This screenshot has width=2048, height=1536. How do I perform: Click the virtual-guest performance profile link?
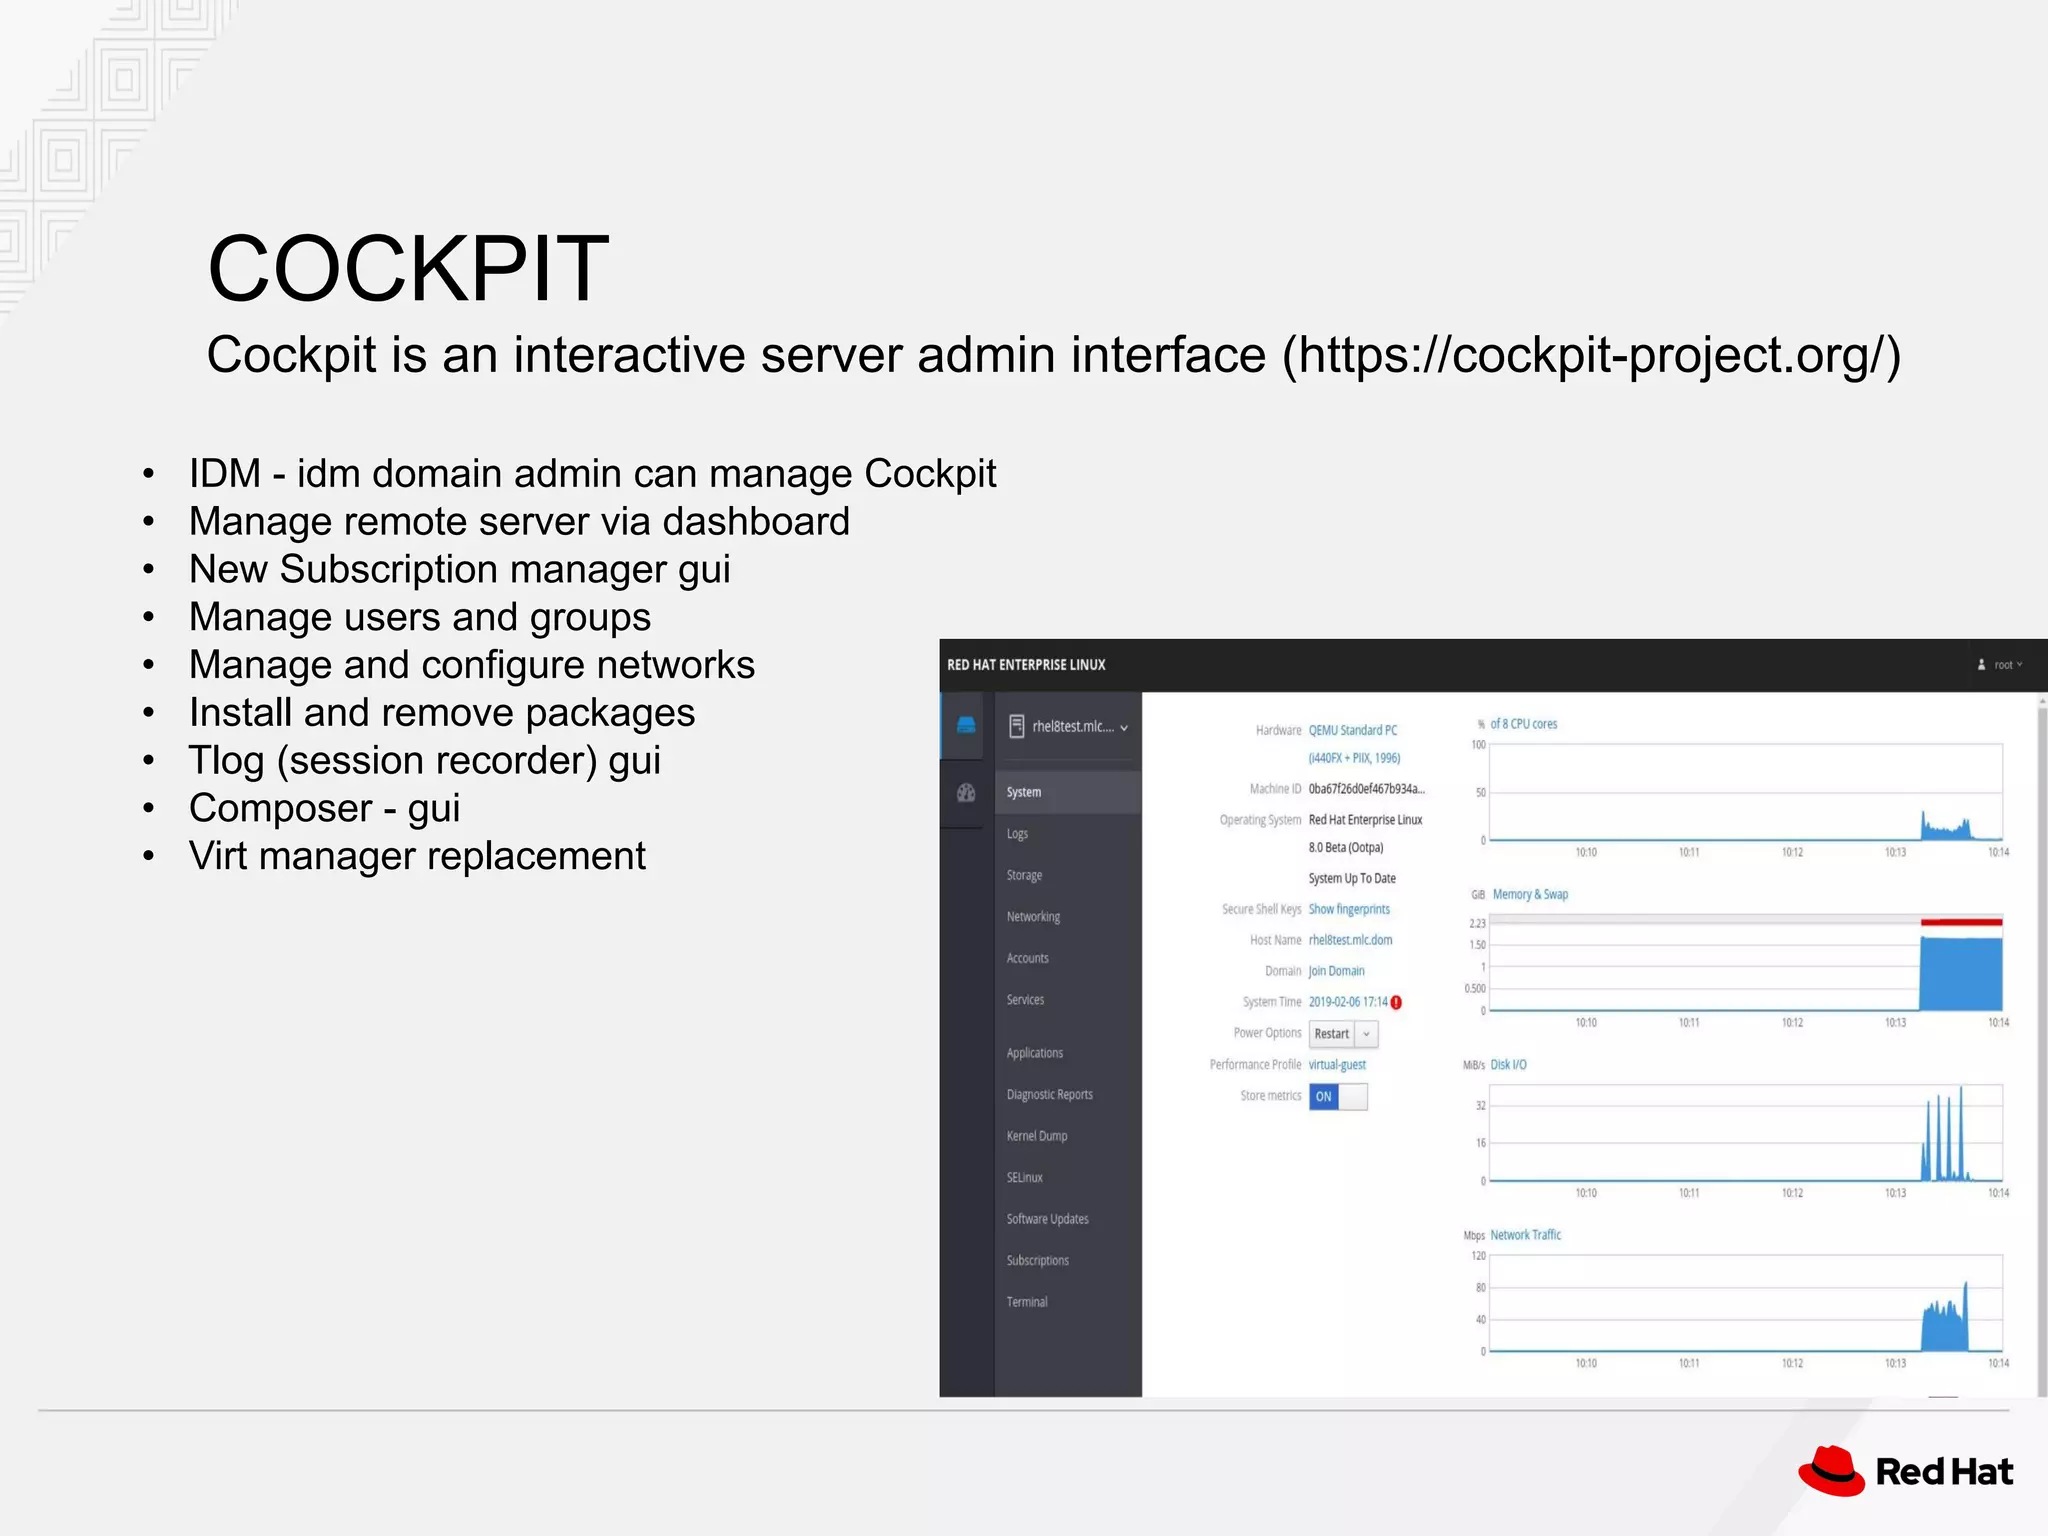pos(1337,1065)
